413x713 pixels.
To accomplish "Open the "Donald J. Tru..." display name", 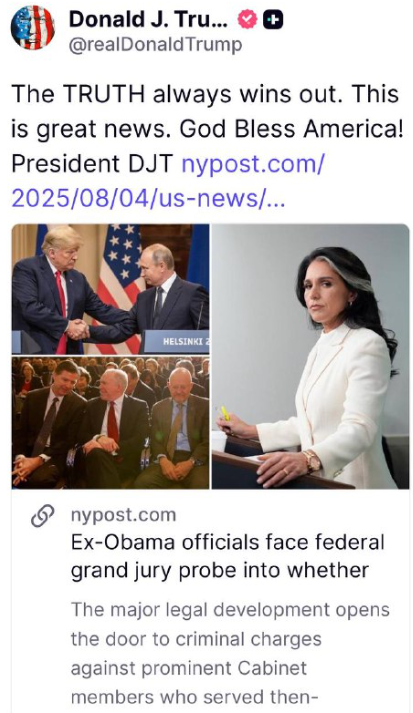I will click(x=149, y=20).
